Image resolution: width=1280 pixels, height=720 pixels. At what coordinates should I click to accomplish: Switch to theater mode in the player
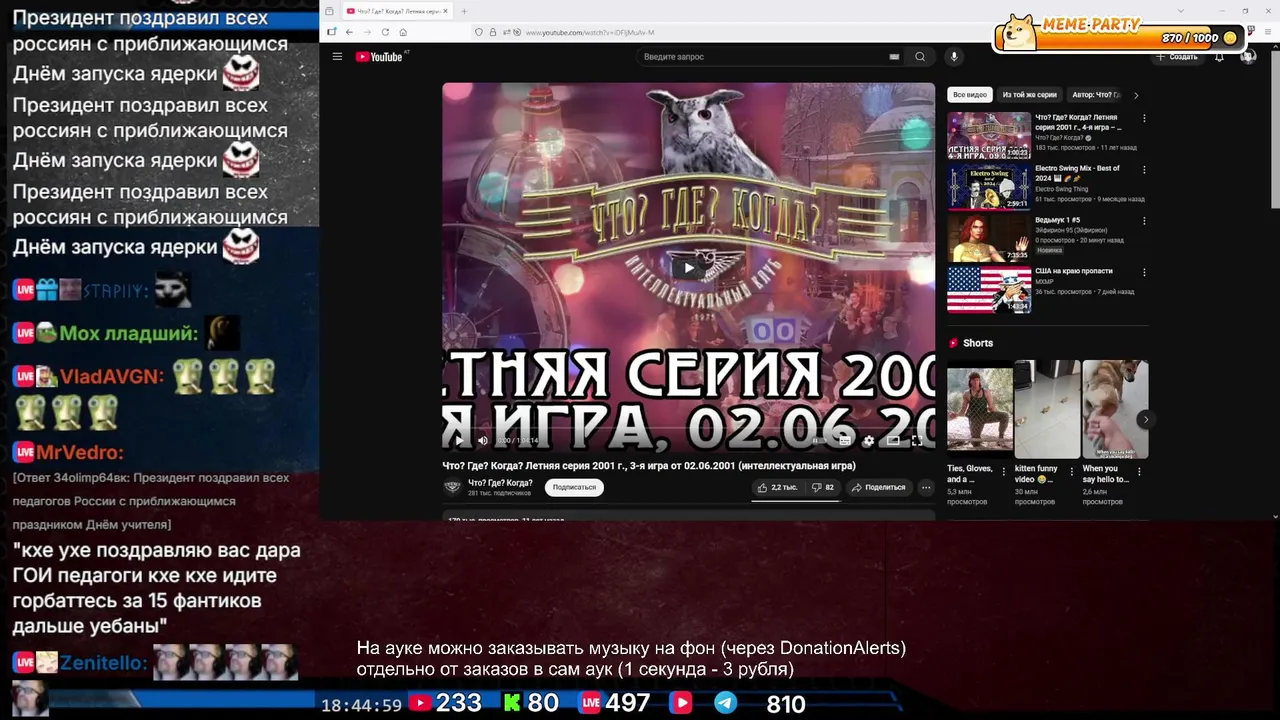tap(893, 440)
